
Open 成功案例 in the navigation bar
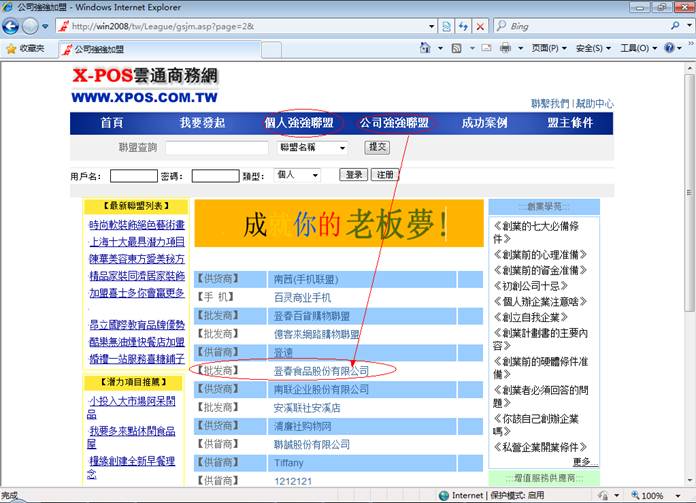tap(484, 123)
